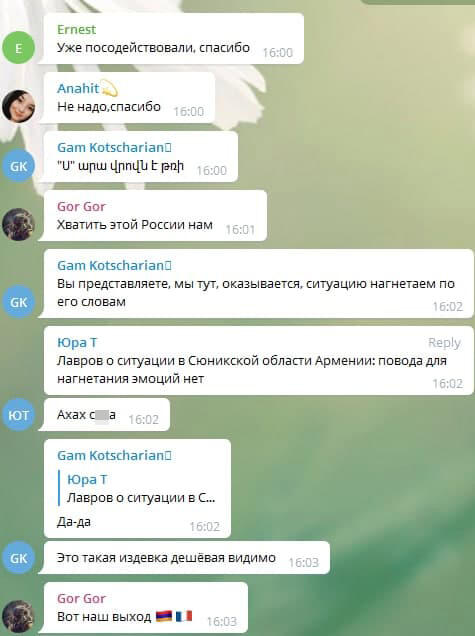Click the Gor Gor name above 'Хватить этой России'
This screenshot has width=475, height=636.
(x=81, y=206)
